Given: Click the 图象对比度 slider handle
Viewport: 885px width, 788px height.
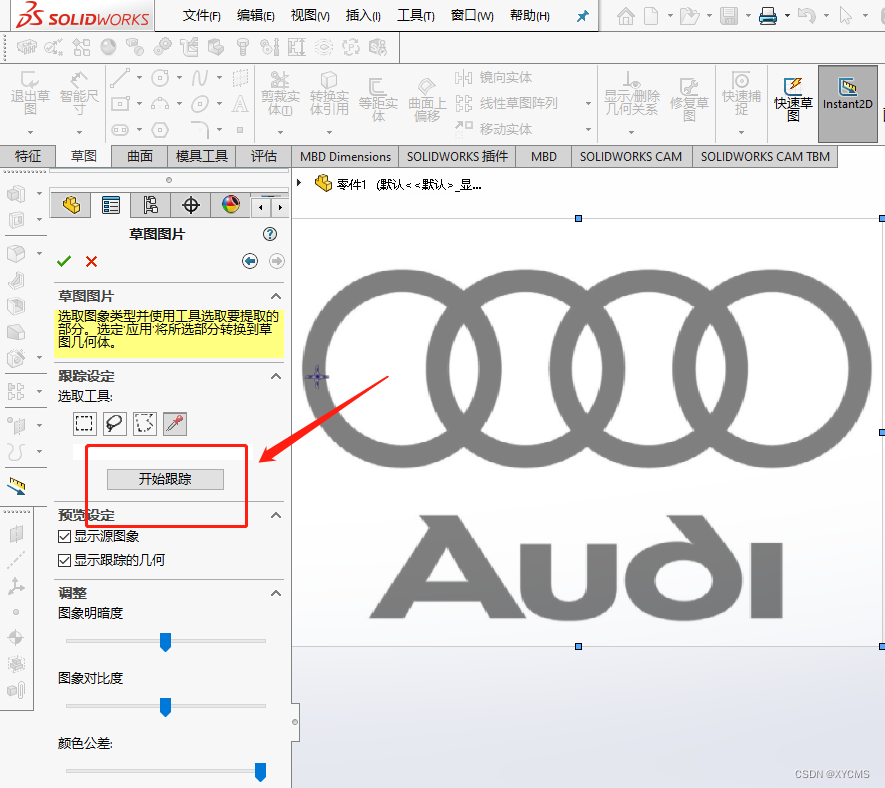Looking at the screenshot, I should (165, 707).
